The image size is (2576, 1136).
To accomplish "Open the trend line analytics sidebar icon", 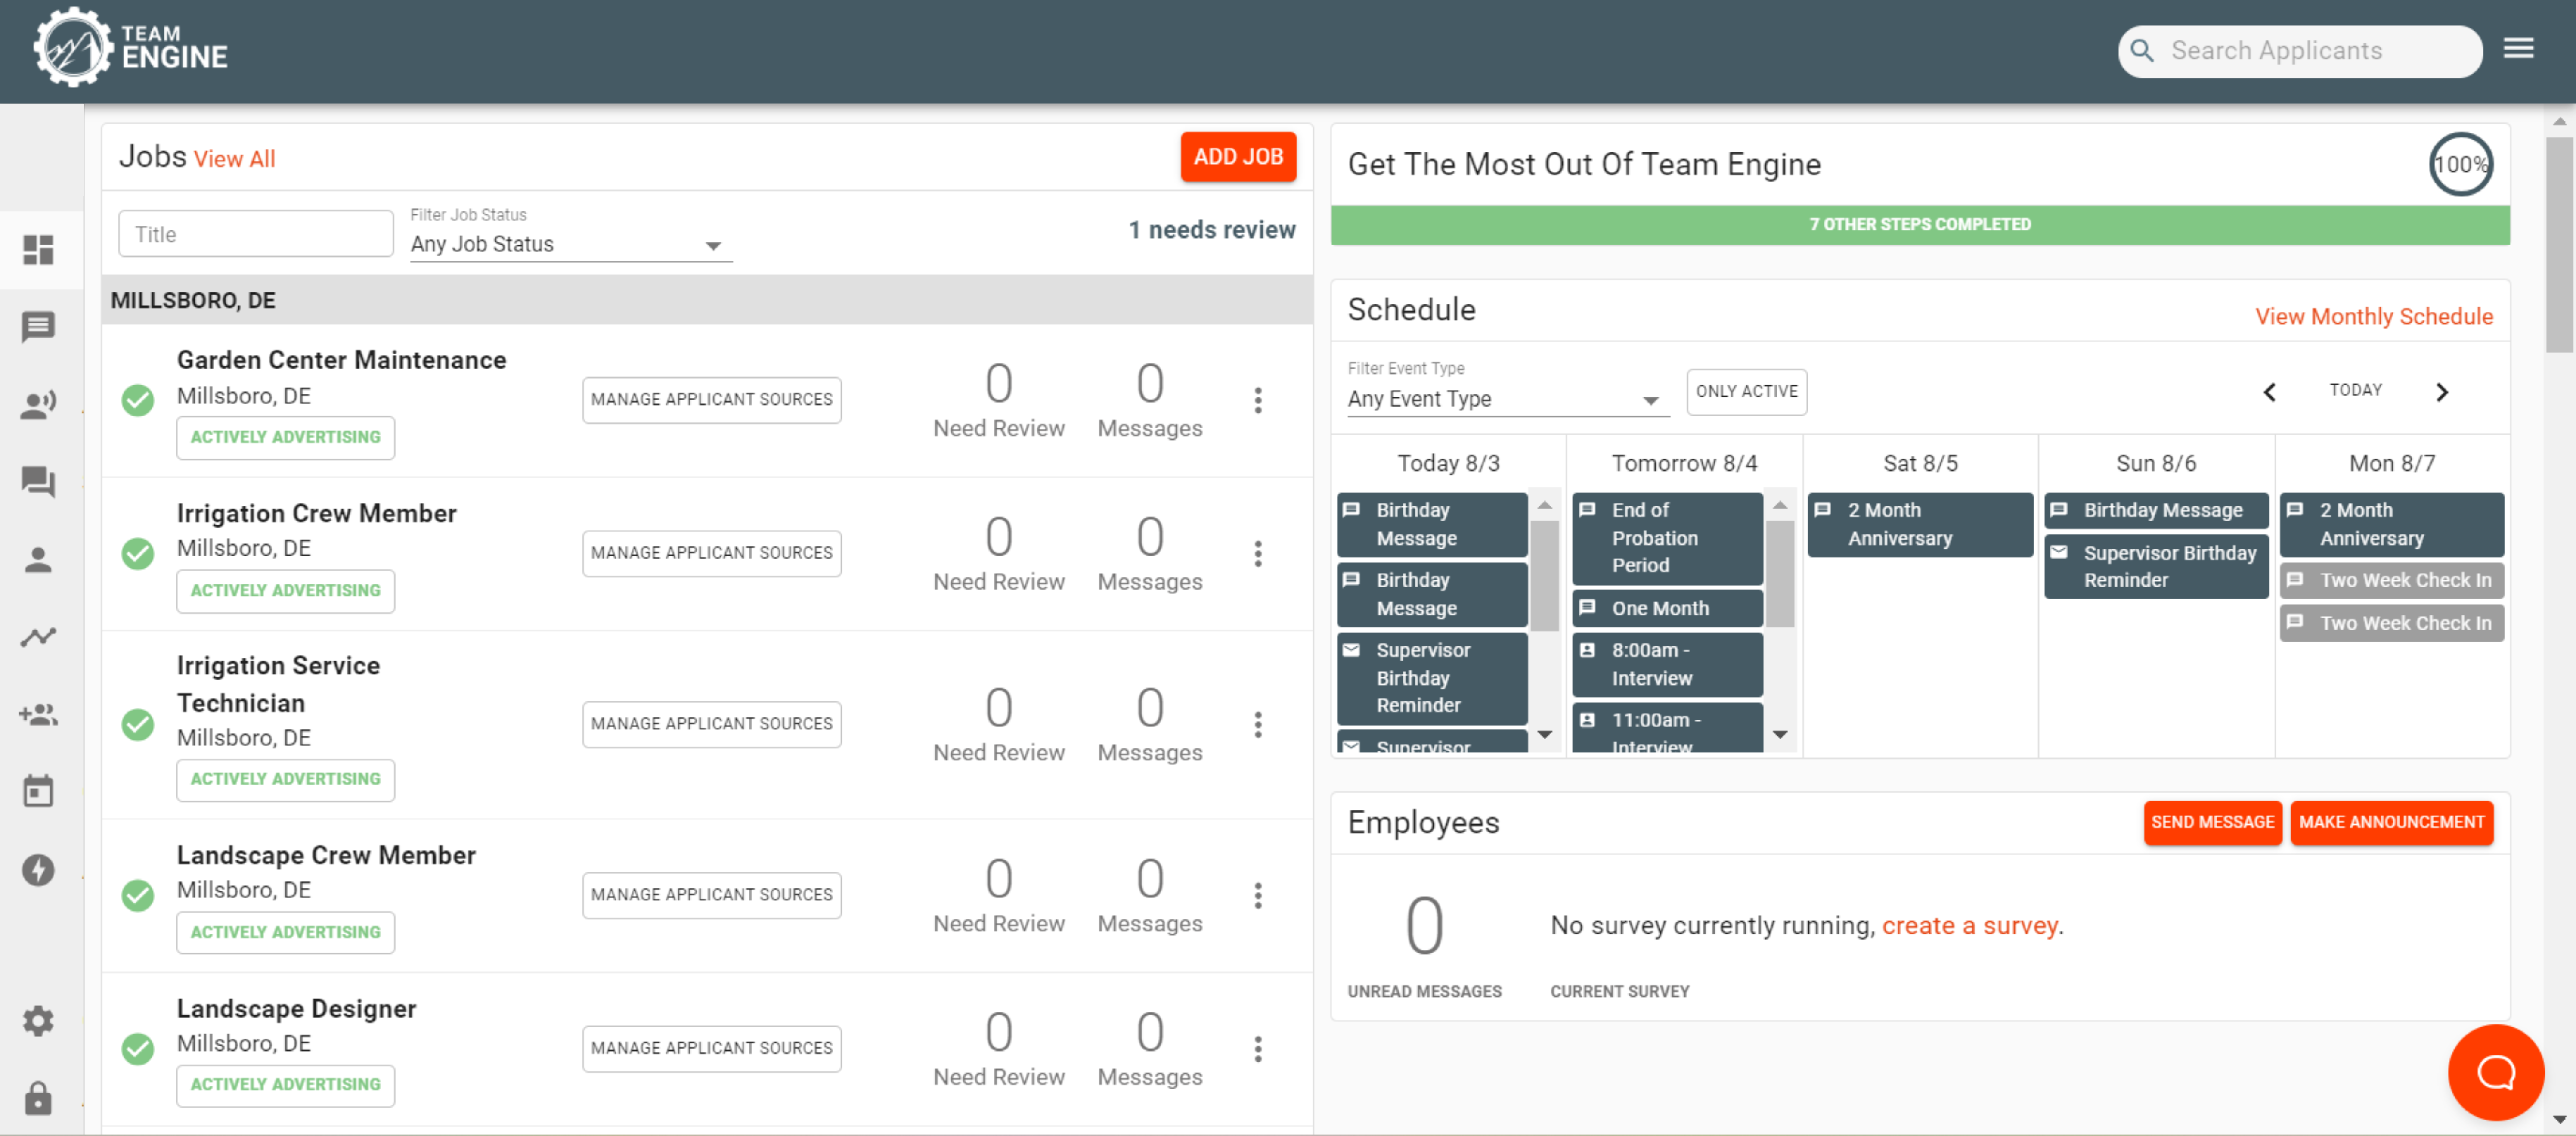I will (38, 637).
